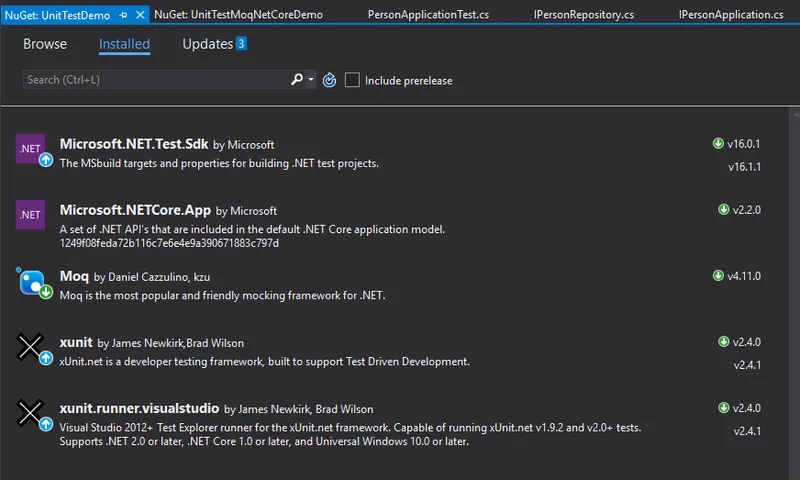Viewport: 800px width, 480px height.
Task: Click the refresh icon next to search
Action: tap(330, 80)
